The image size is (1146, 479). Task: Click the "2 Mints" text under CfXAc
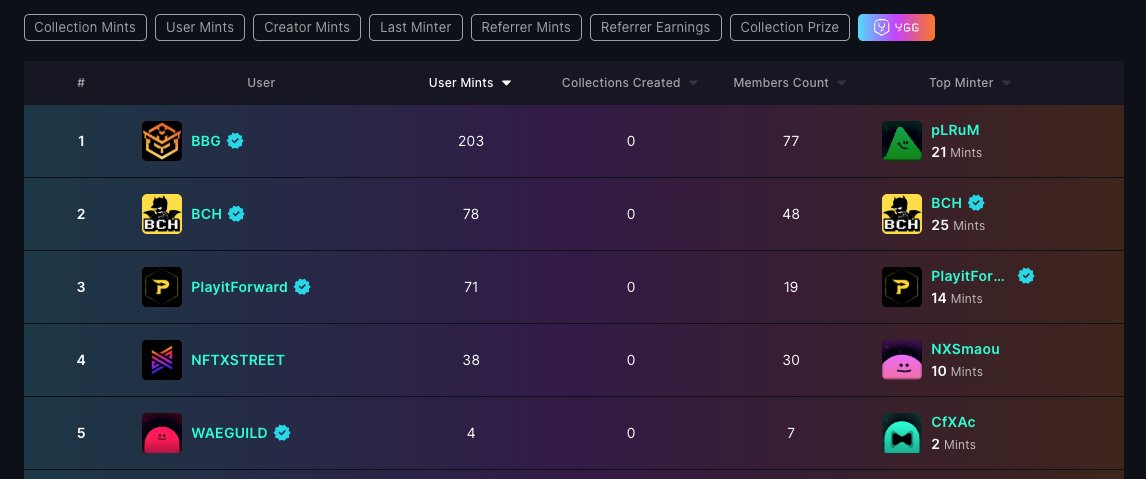pyautogui.click(x=953, y=445)
